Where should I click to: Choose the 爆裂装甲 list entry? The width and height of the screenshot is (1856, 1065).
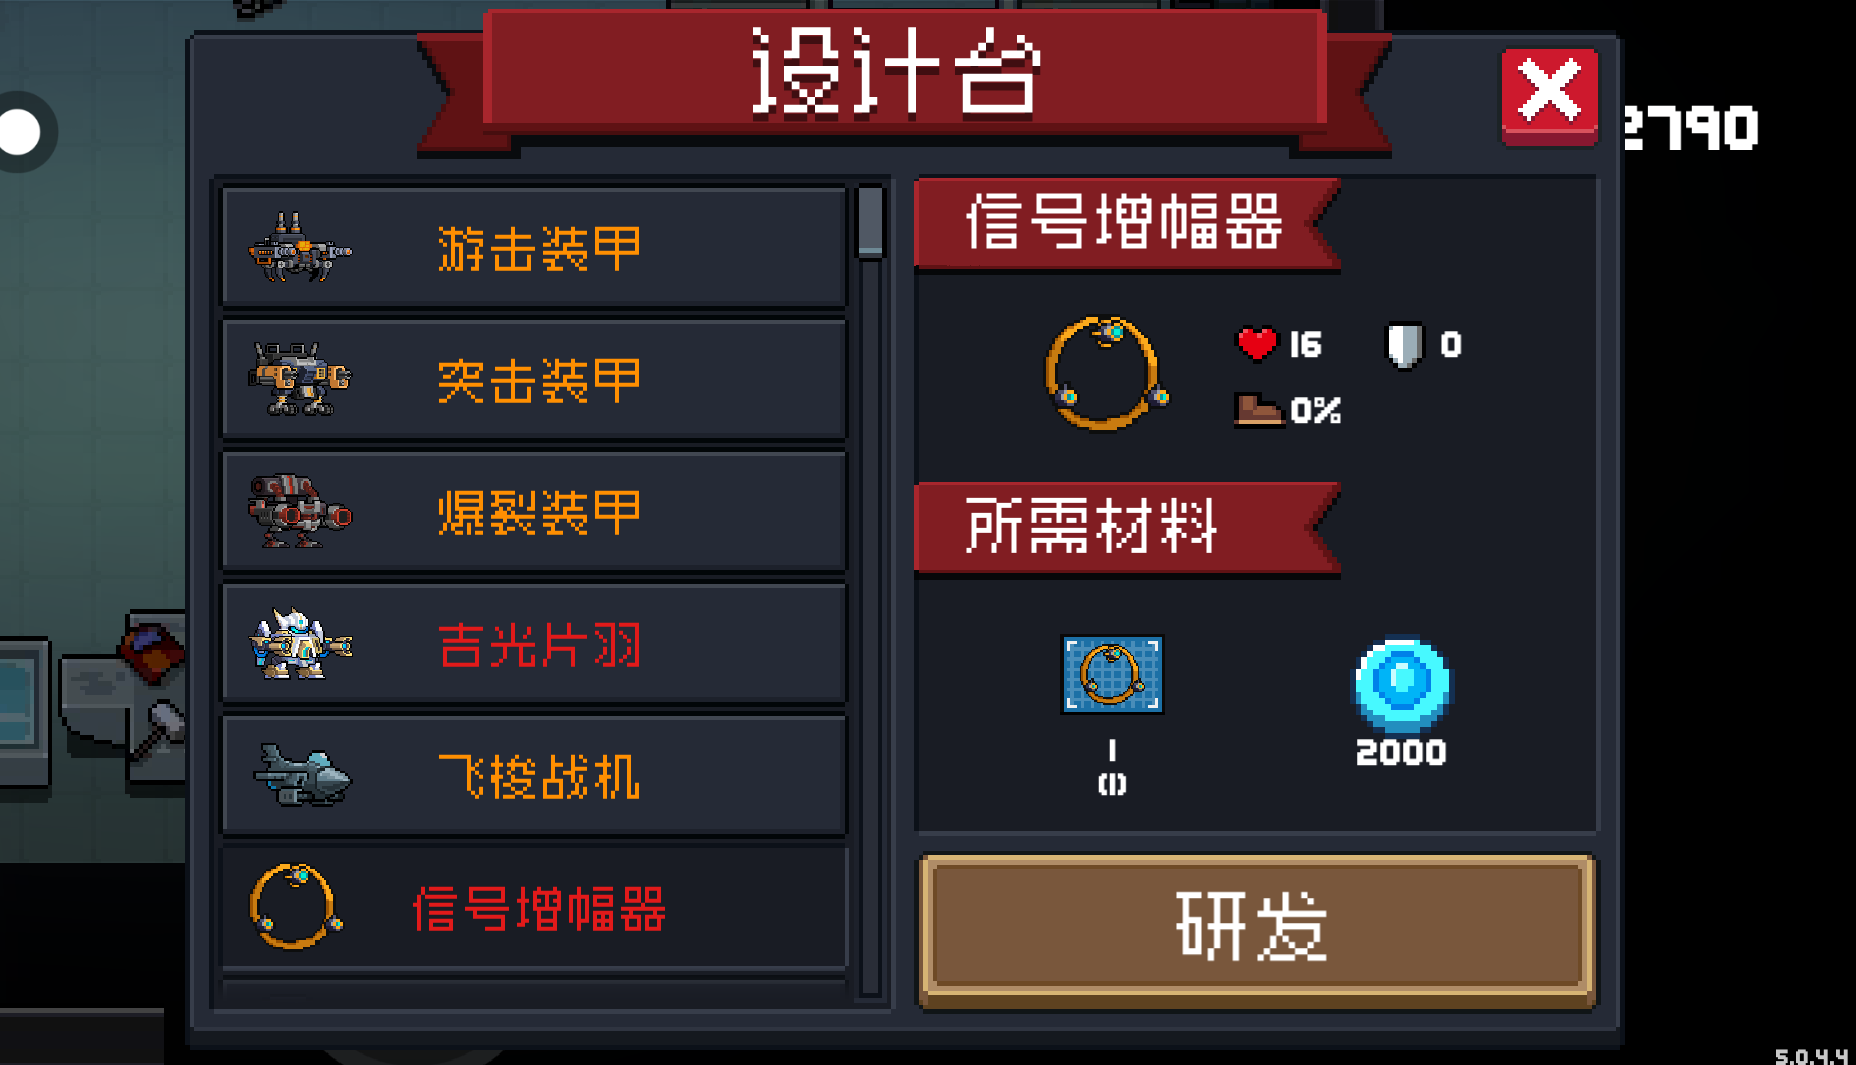(x=534, y=511)
